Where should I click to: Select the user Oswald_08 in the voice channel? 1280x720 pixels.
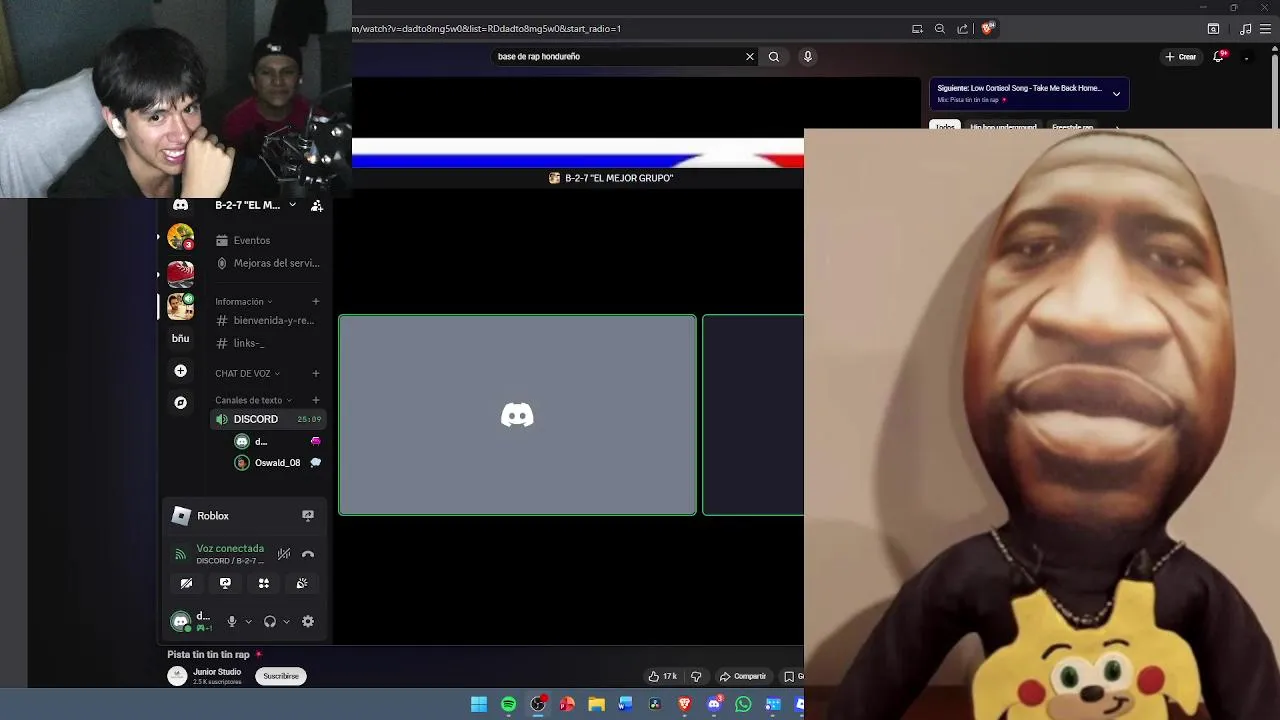(278, 463)
